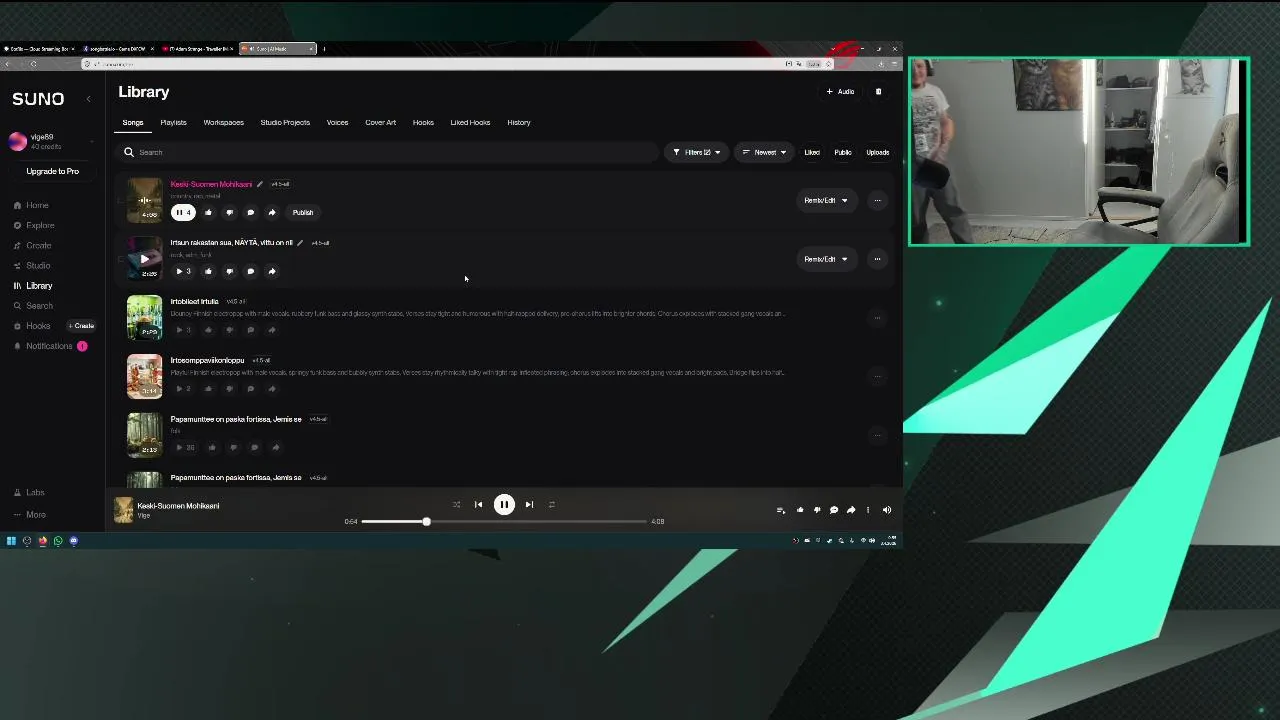Open Remix/Edit dropdown for Keski-Suomen Mohikaani
Image resolution: width=1280 pixels, height=720 pixels.
point(825,200)
